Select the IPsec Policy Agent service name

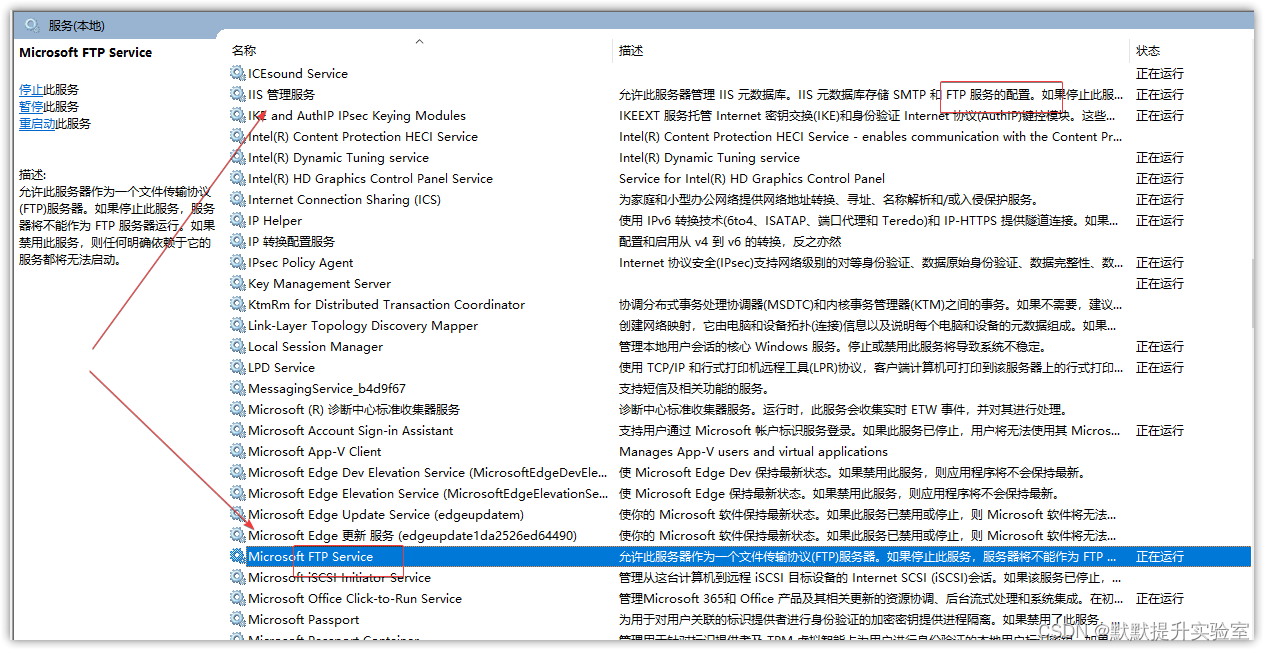pos(301,262)
